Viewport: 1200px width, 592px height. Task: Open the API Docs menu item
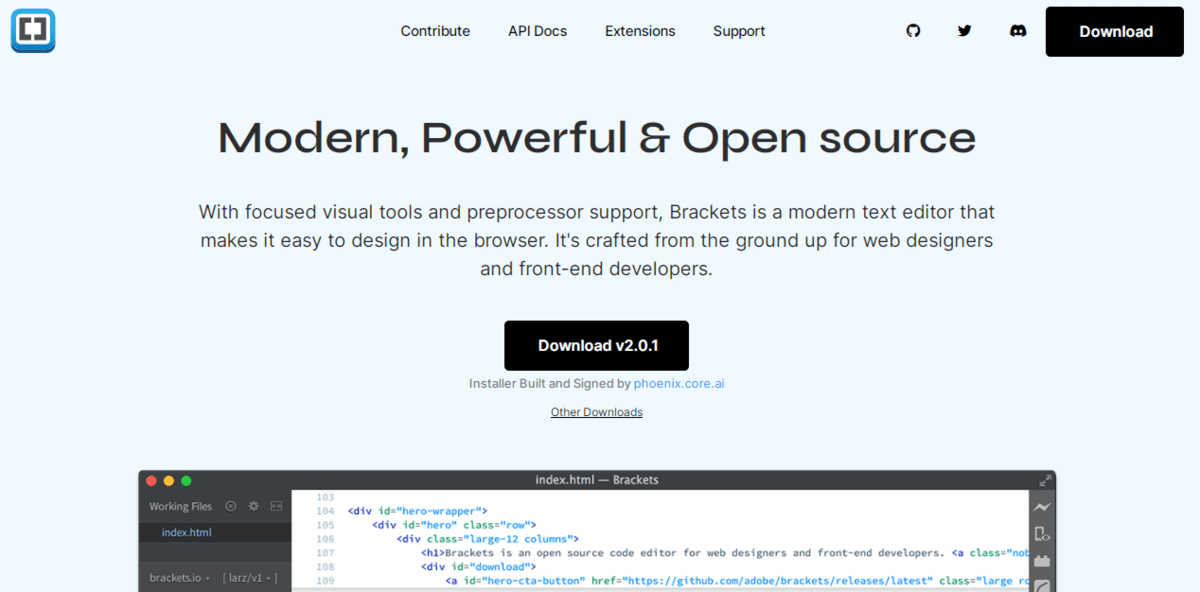coord(537,31)
